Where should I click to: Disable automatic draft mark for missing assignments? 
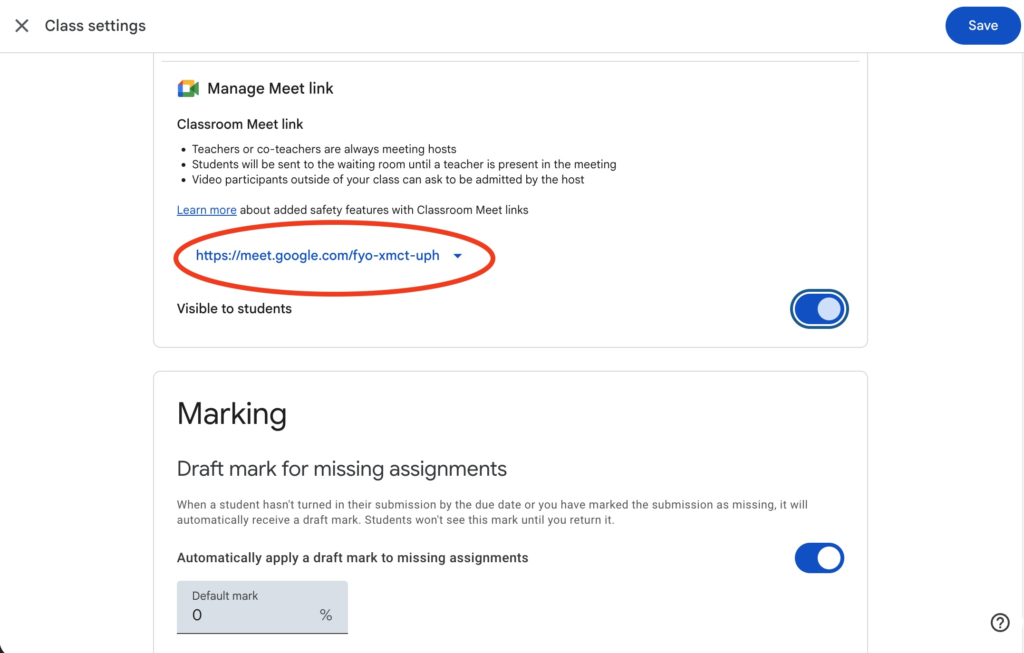pyautogui.click(x=819, y=558)
